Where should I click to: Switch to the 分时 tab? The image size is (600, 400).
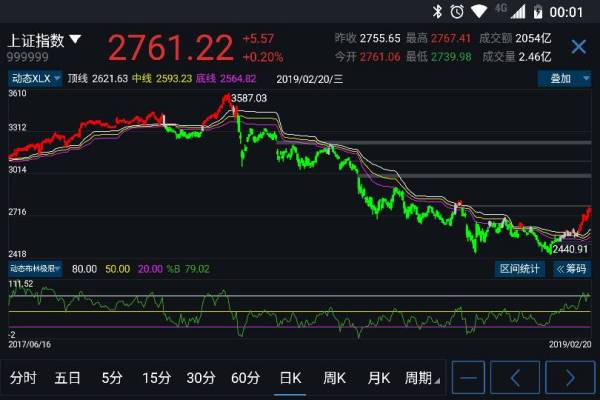click(23, 378)
